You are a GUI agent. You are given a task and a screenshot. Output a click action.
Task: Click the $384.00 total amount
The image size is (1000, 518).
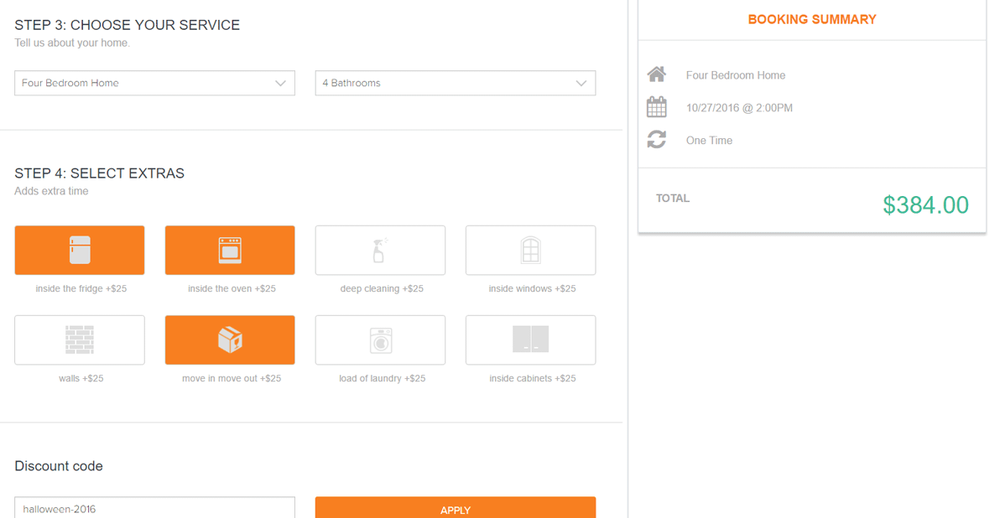pos(926,205)
